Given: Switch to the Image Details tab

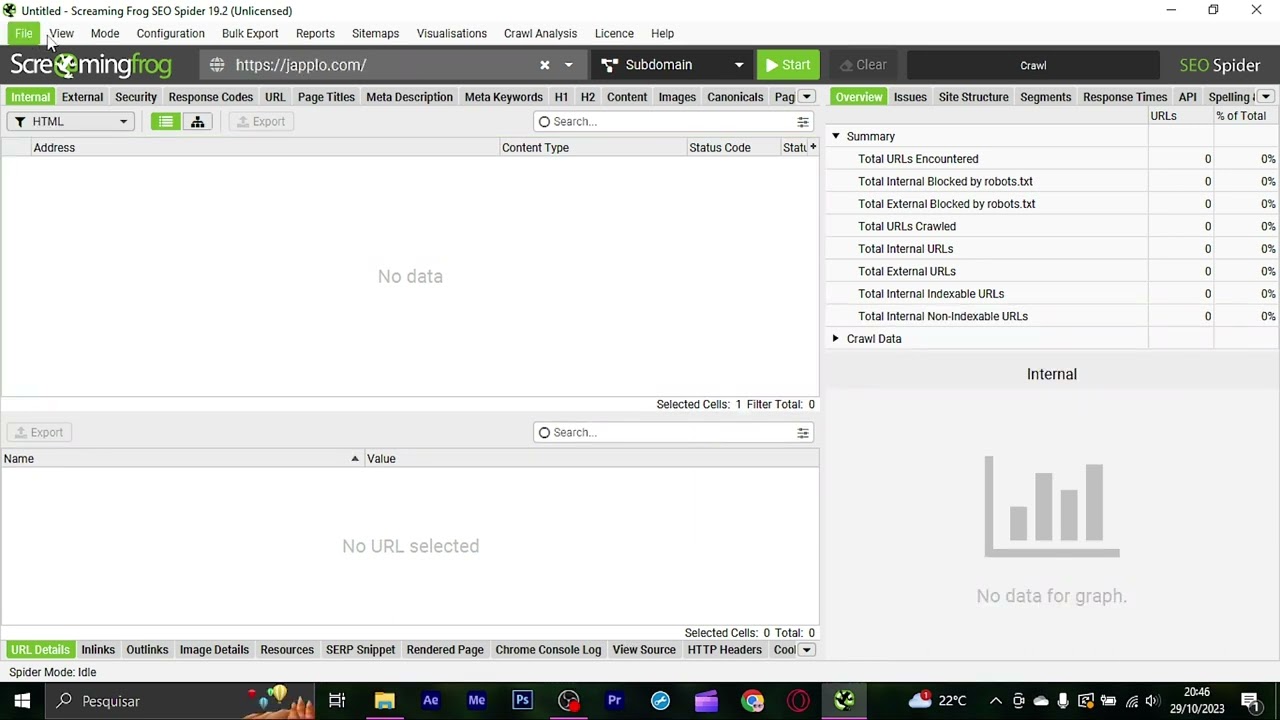Looking at the screenshot, I should tap(214, 650).
